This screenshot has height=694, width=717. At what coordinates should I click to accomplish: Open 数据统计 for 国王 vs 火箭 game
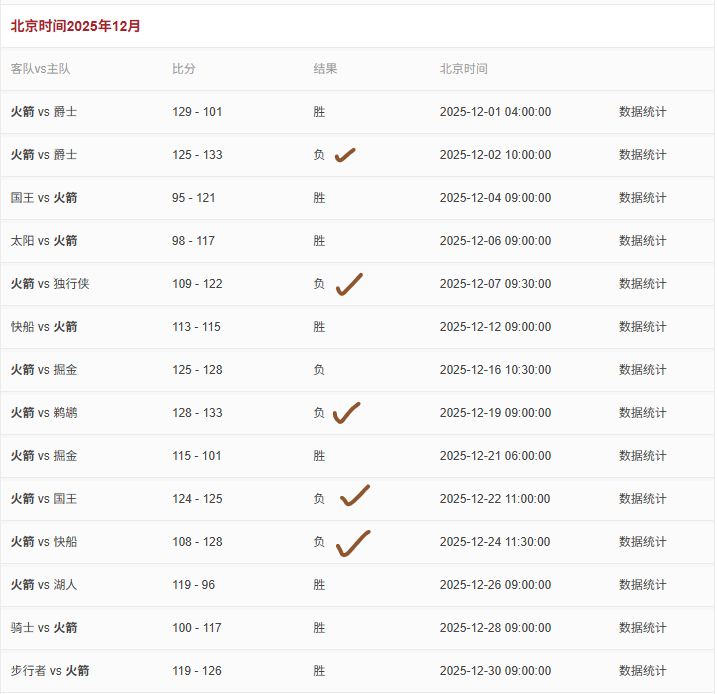click(x=642, y=198)
